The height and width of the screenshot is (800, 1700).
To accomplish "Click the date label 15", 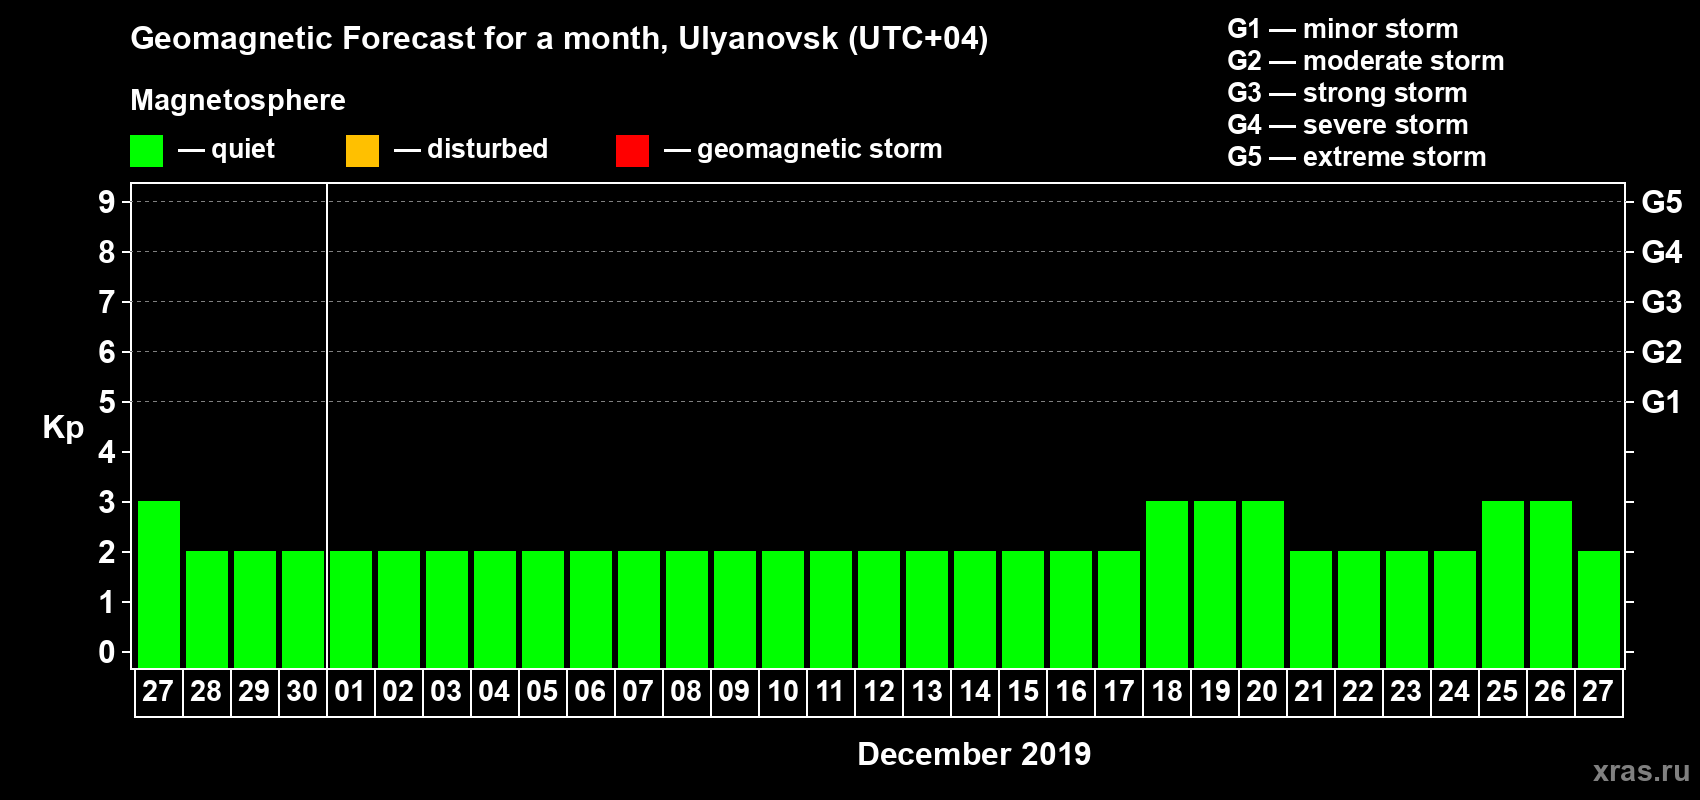I will tap(1023, 692).
